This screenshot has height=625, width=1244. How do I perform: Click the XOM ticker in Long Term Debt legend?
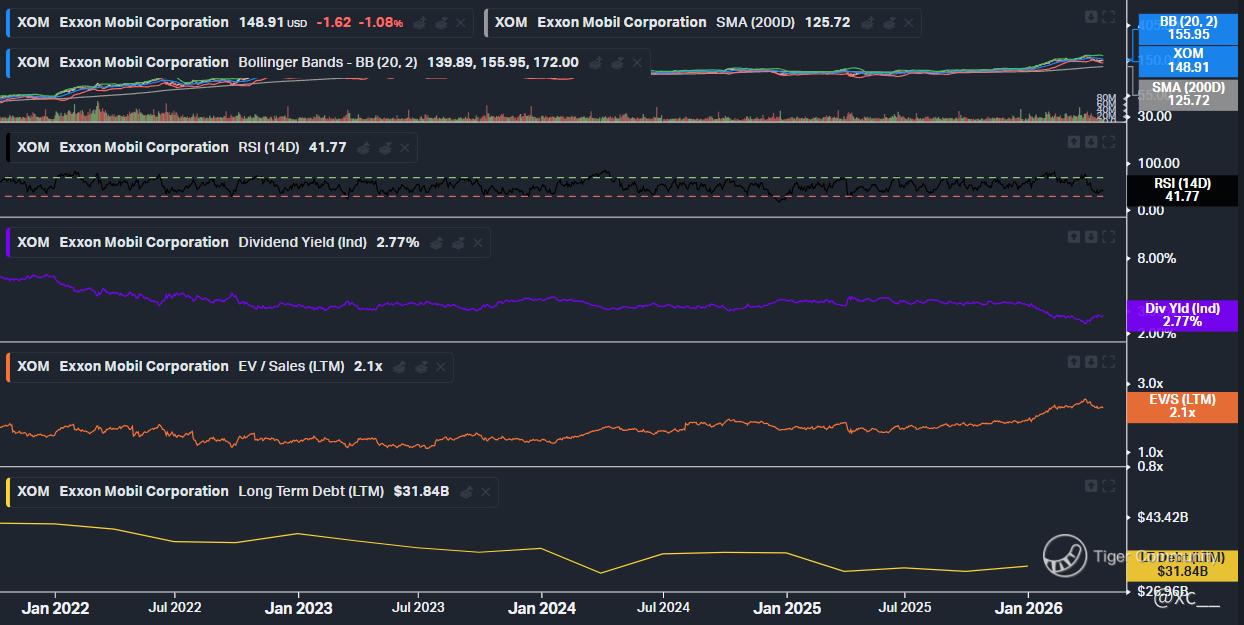pos(33,492)
